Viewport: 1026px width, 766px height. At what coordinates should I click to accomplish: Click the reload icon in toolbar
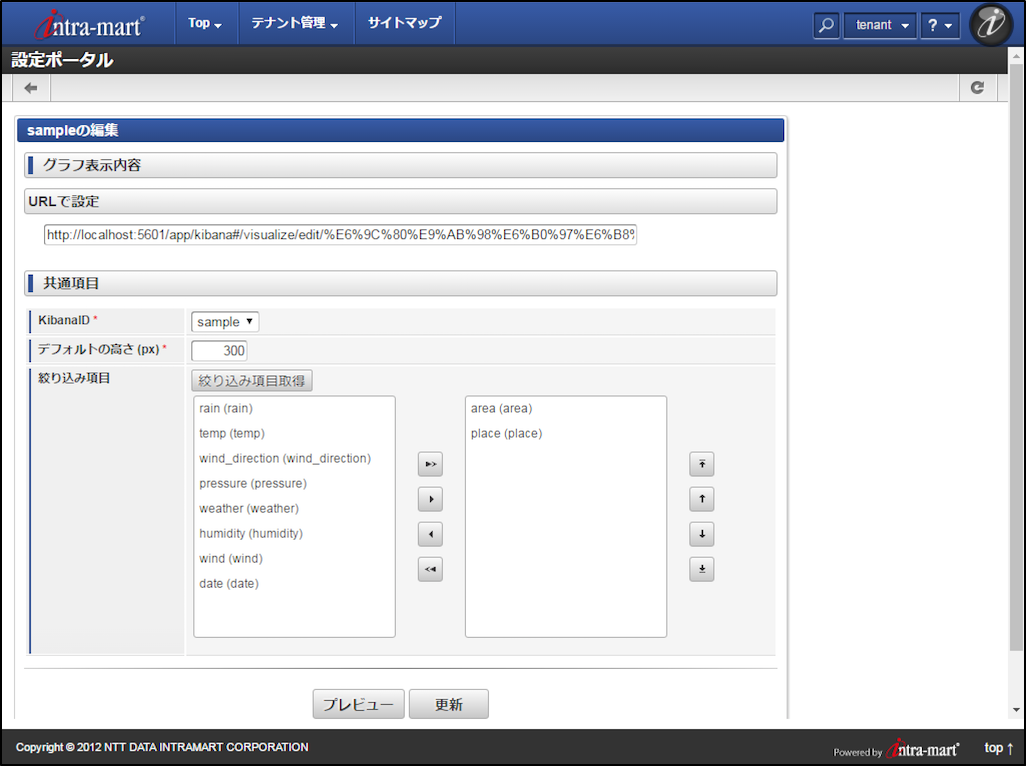977,88
